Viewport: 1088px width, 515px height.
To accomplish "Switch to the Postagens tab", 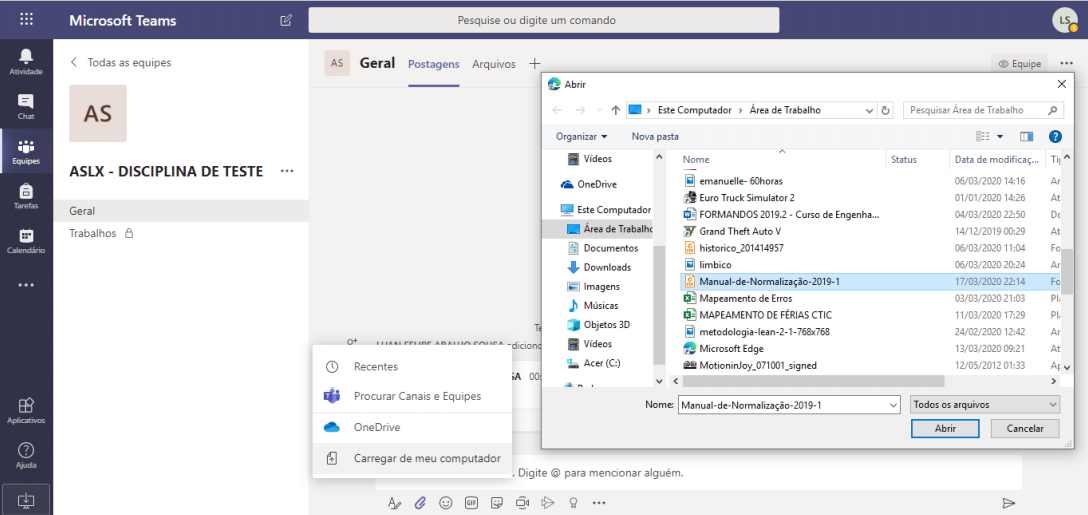I will click(x=434, y=64).
